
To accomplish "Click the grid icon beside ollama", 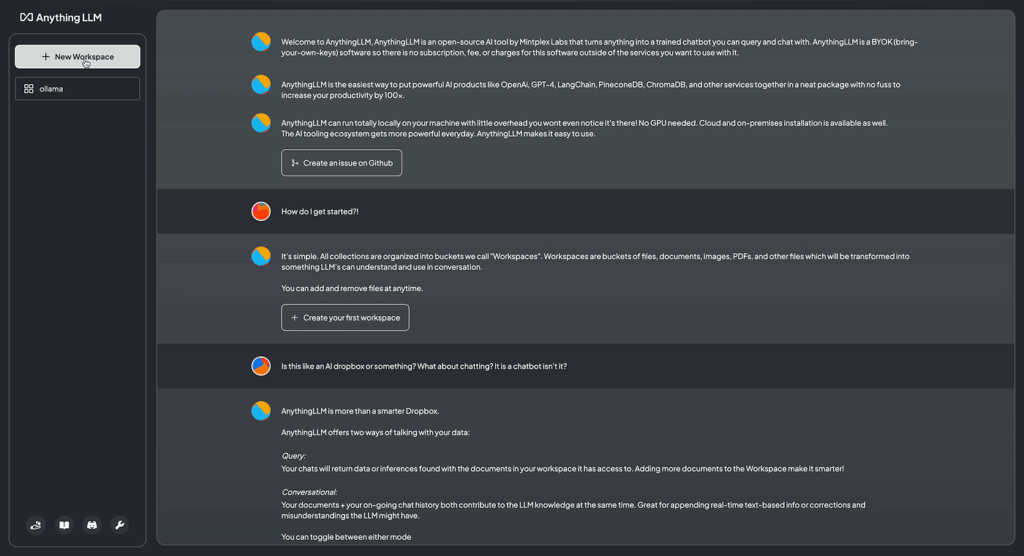I will pos(29,89).
